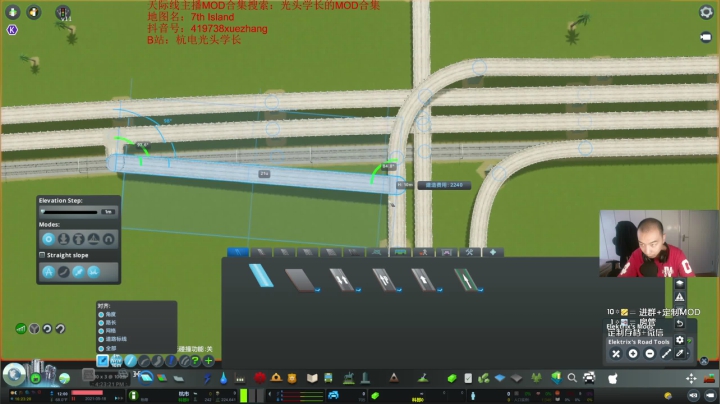The image size is (720, 404).
Task: Toggle pause simulation button
Action: click(74, 399)
